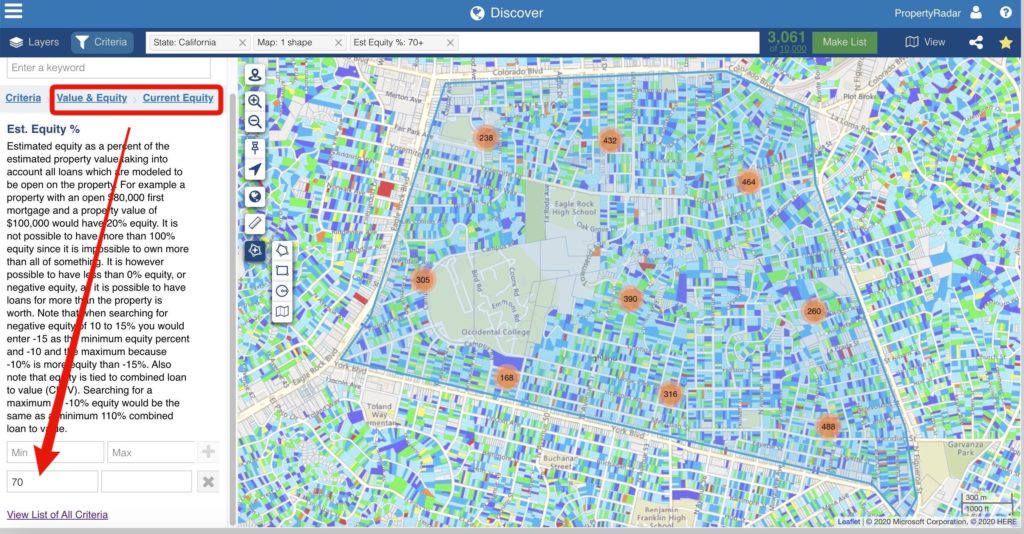Click the 464 property cluster marker
The image size is (1024, 534).
tap(748, 182)
